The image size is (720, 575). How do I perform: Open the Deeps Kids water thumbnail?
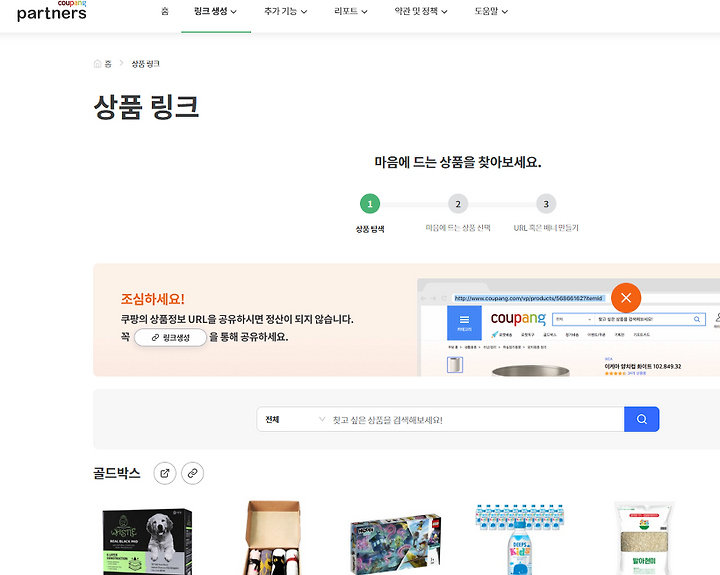coord(519,539)
